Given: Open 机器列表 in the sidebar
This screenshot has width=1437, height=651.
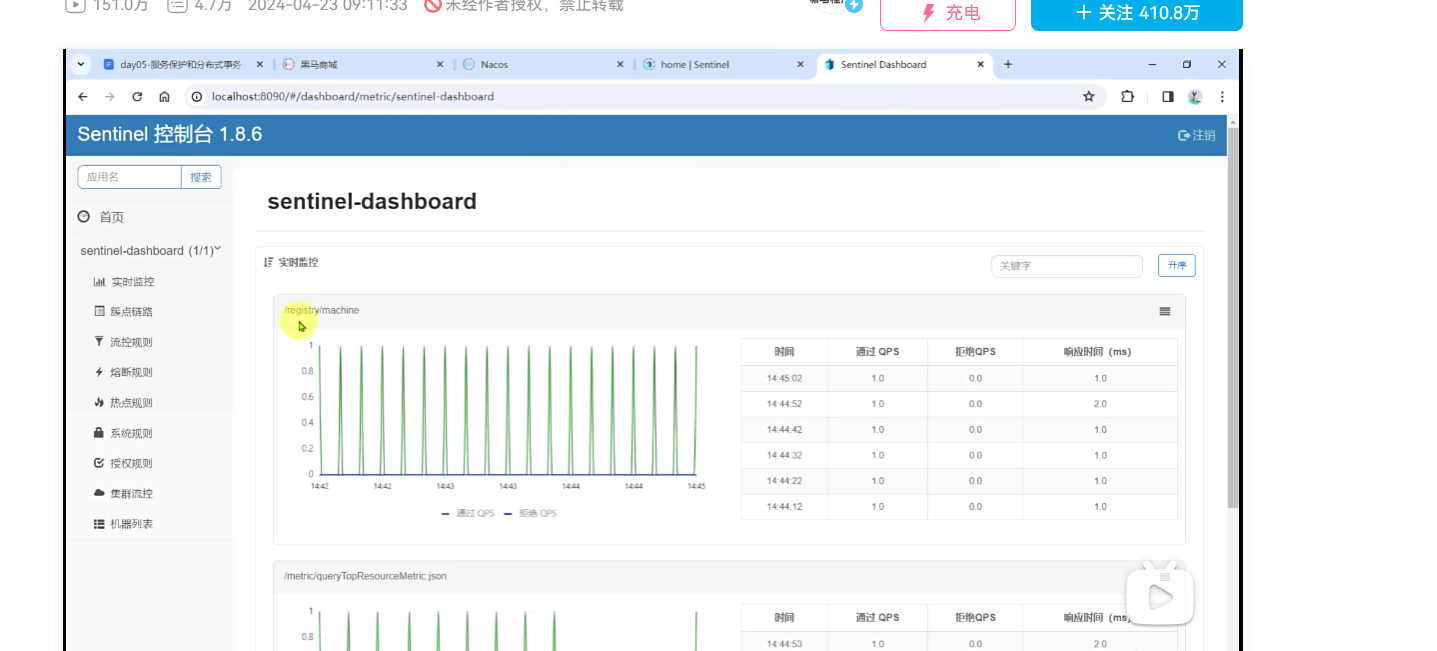Looking at the screenshot, I should tap(123, 524).
